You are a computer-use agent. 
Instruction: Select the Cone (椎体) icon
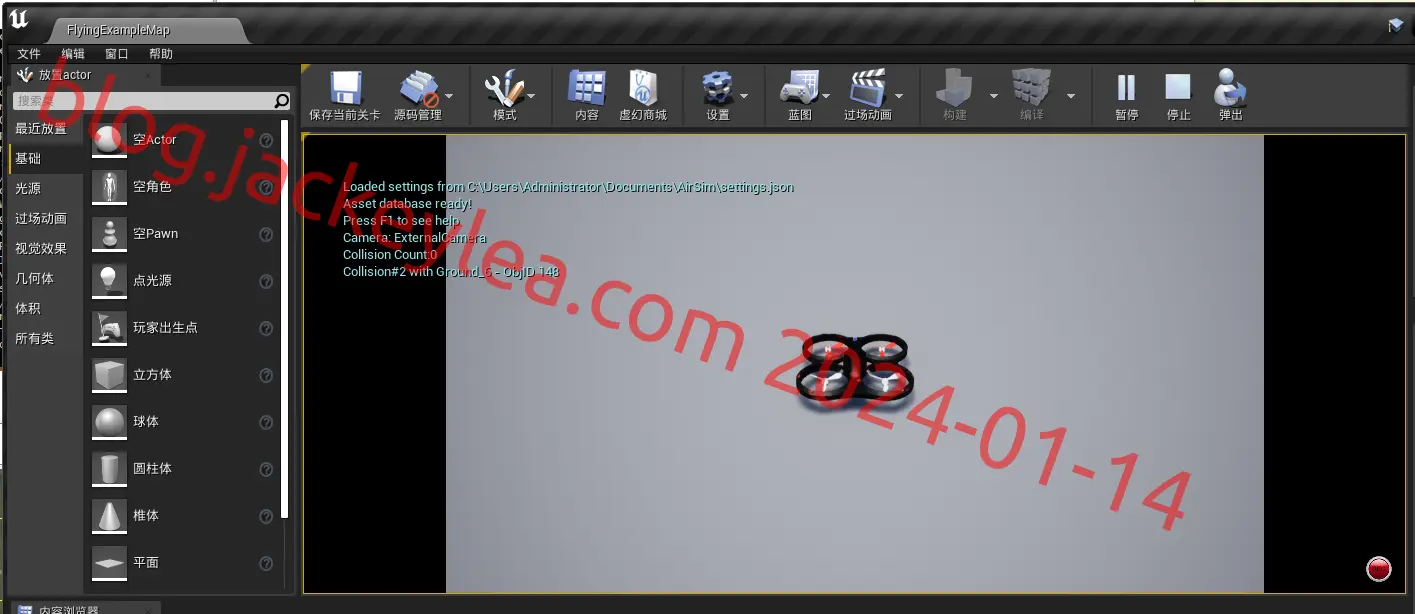(x=109, y=516)
